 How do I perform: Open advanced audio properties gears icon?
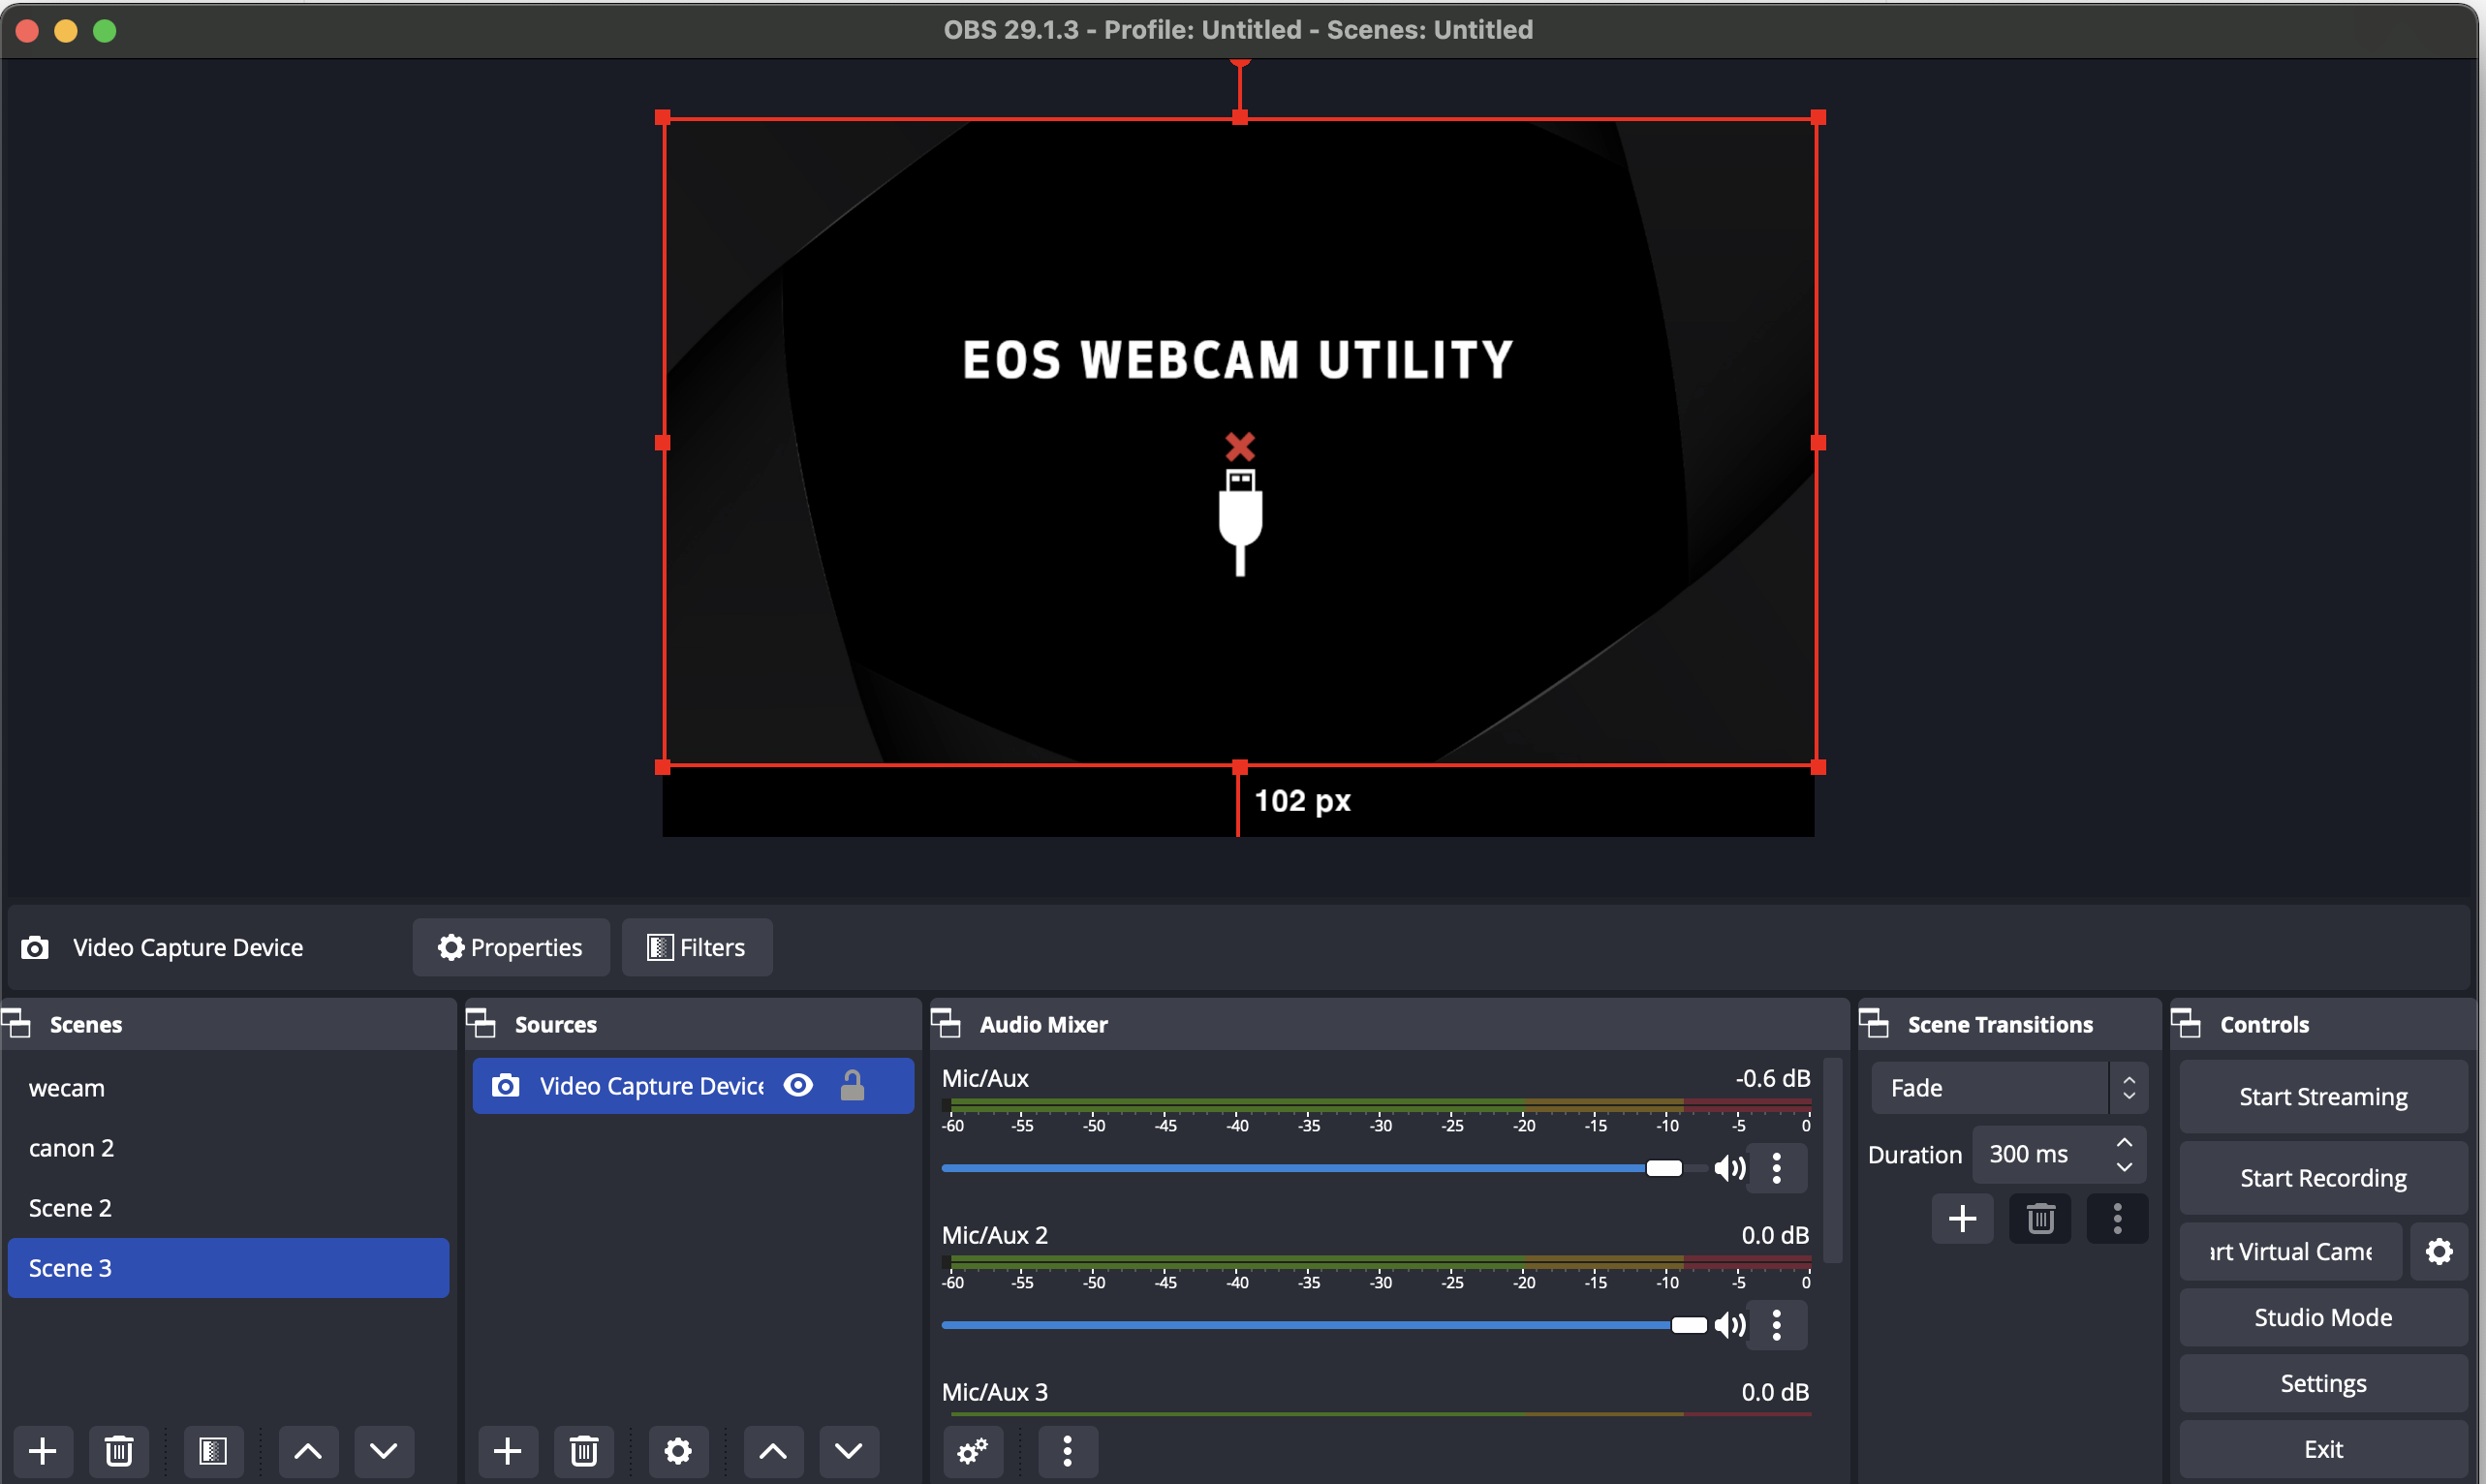972,1451
